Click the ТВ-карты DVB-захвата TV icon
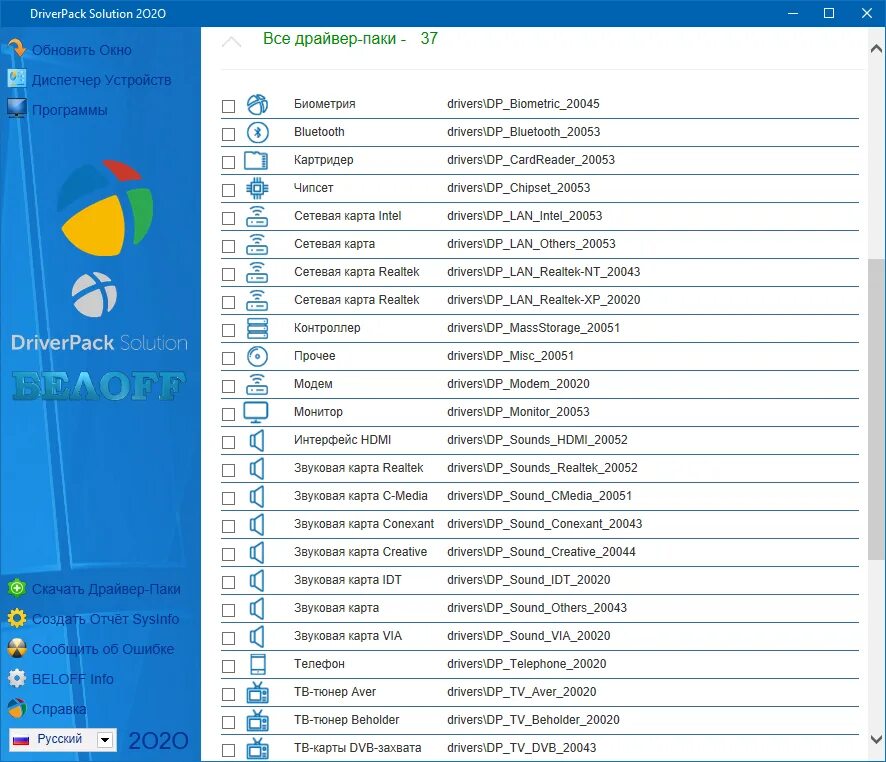Image resolution: width=886 pixels, height=762 pixels. point(258,748)
